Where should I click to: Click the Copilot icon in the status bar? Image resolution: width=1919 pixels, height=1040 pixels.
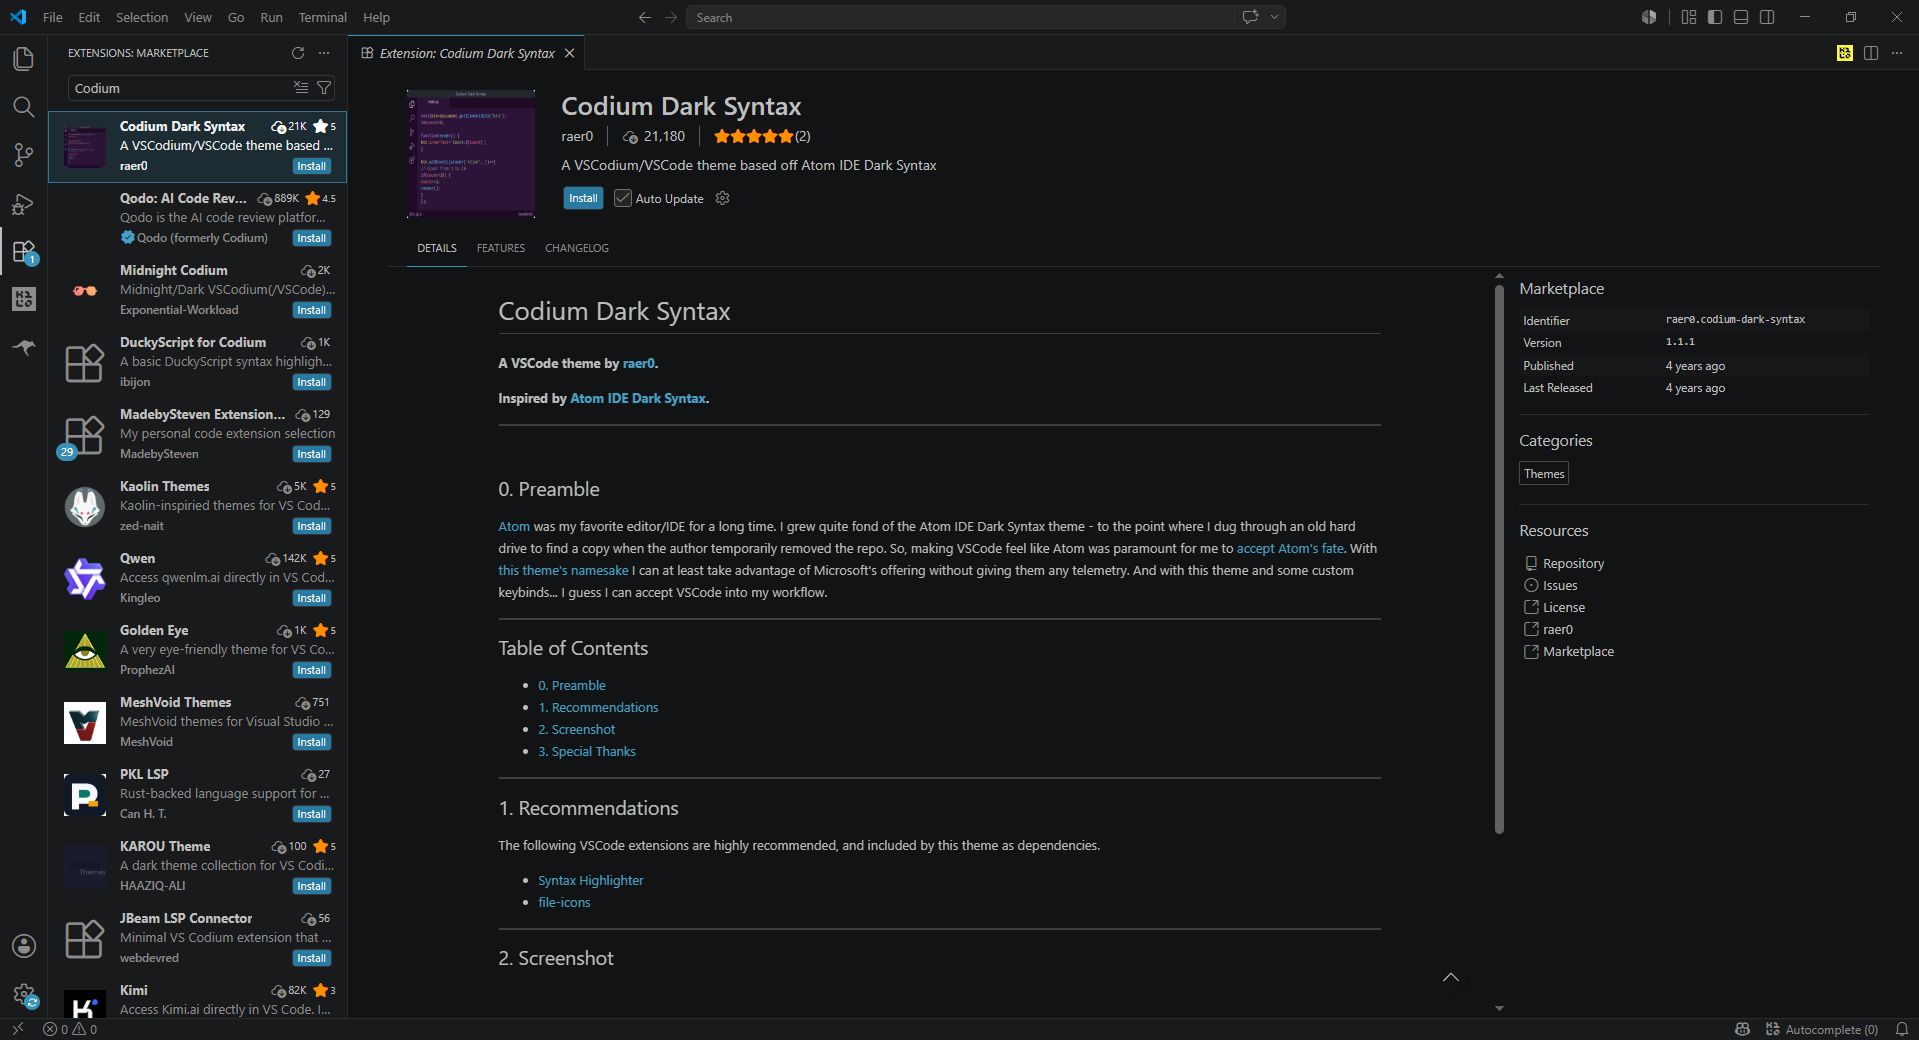[1743, 1029]
